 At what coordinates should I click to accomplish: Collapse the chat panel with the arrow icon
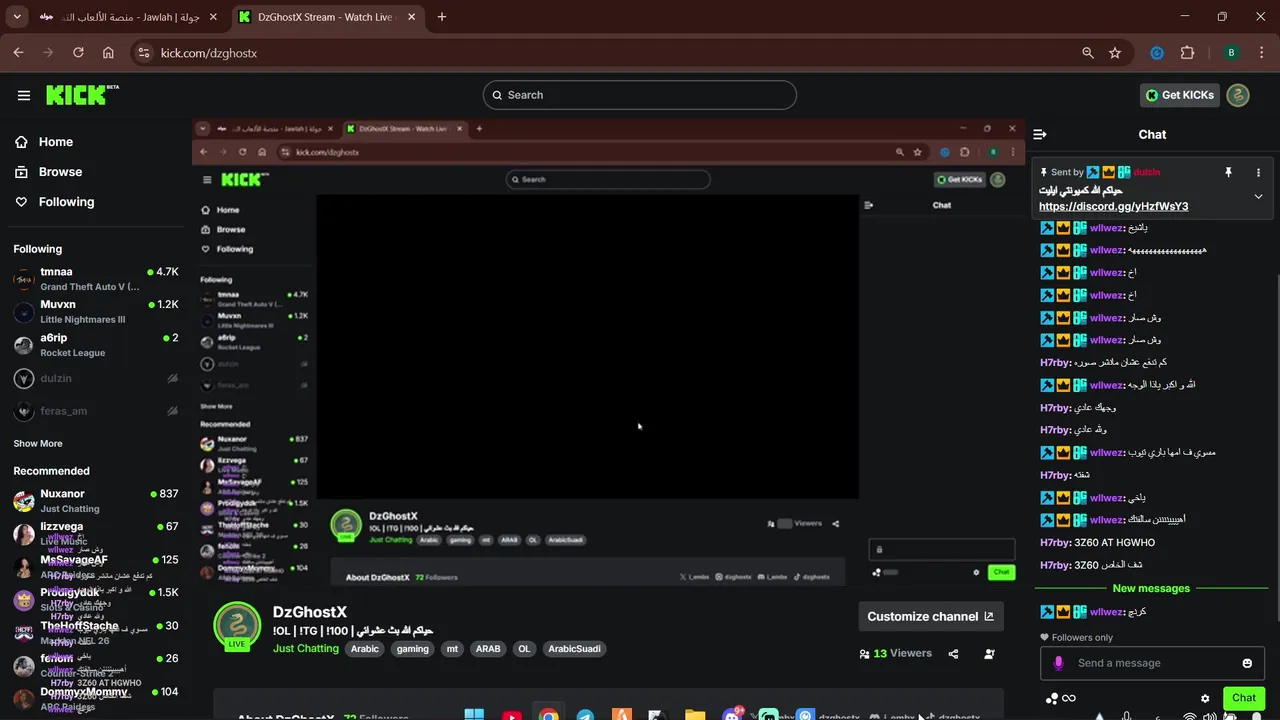[1040, 134]
